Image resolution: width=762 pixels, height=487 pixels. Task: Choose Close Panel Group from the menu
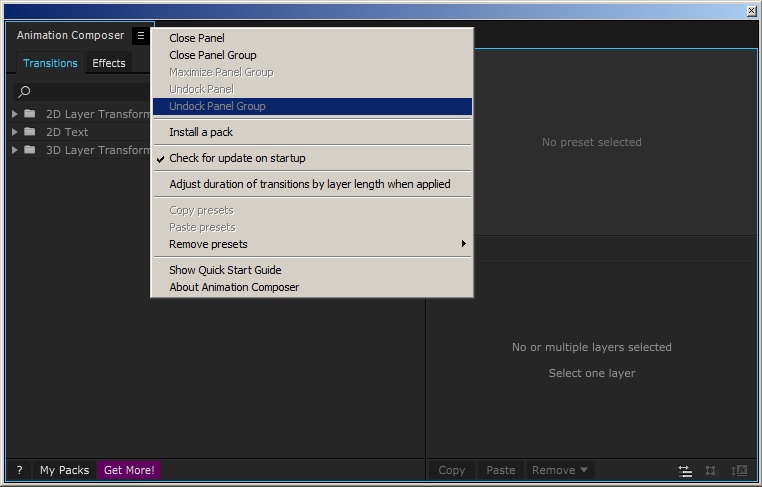[312, 55]
